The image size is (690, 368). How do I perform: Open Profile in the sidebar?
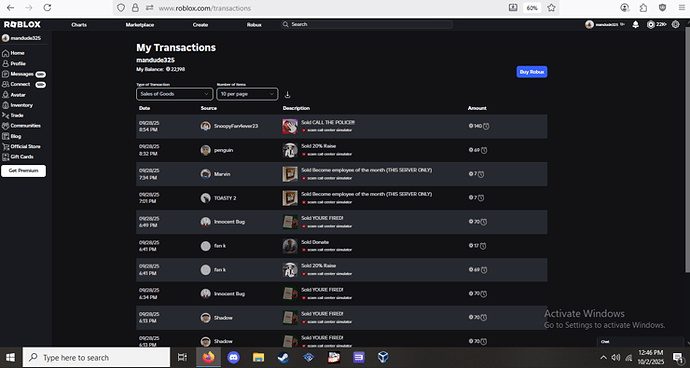click(x=14, y=63)
